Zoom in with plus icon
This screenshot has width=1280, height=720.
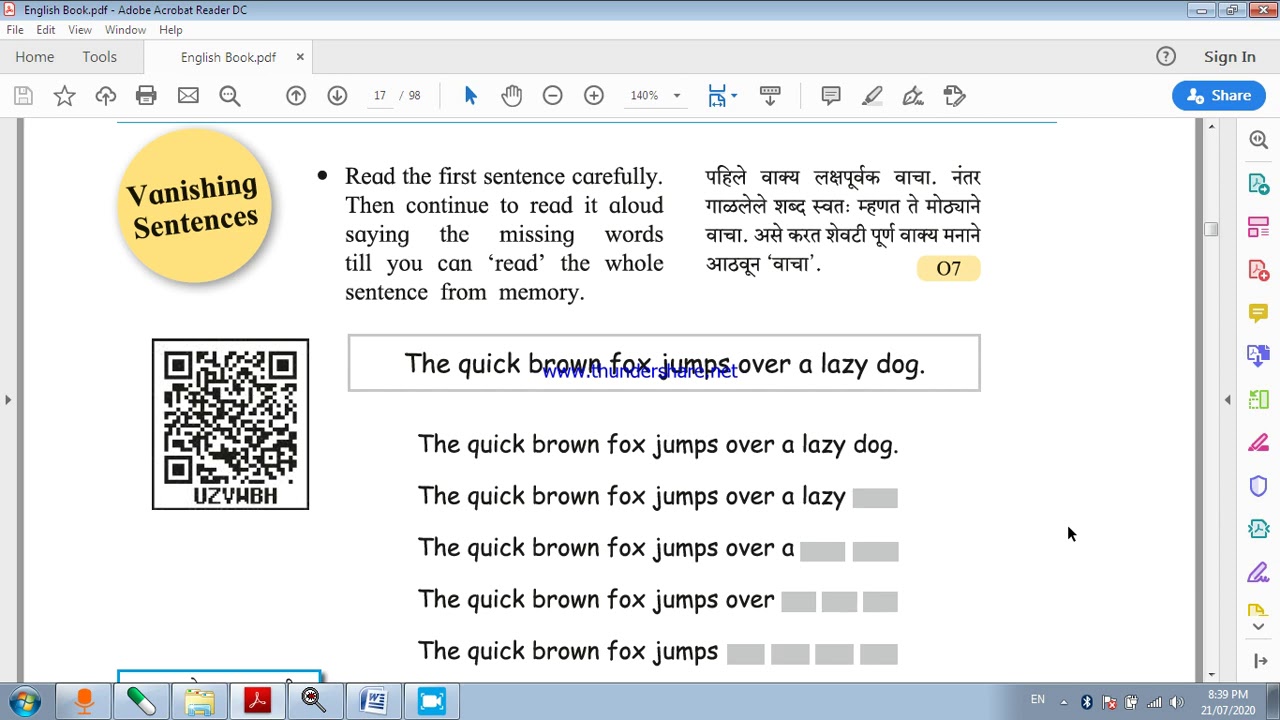pyautogui.click(x=594, y=96)
